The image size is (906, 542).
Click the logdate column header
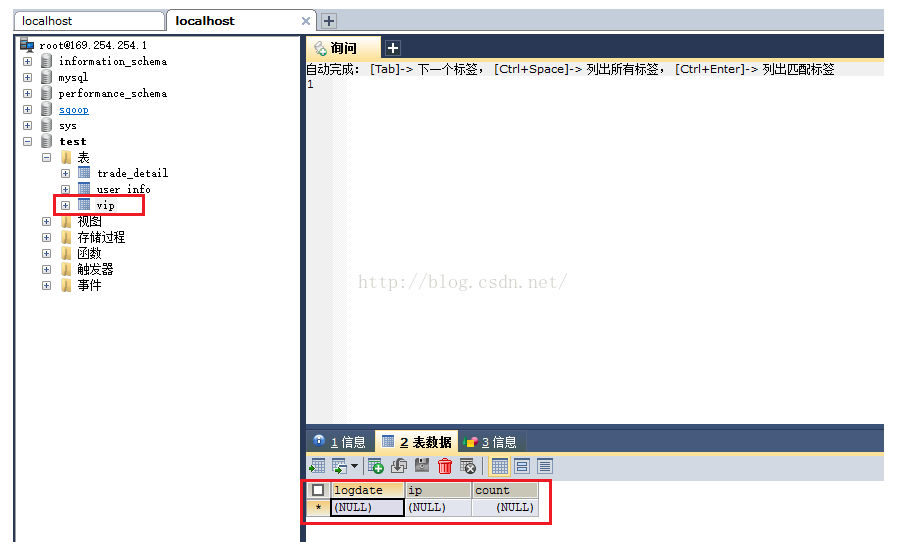tap(368, 490)
